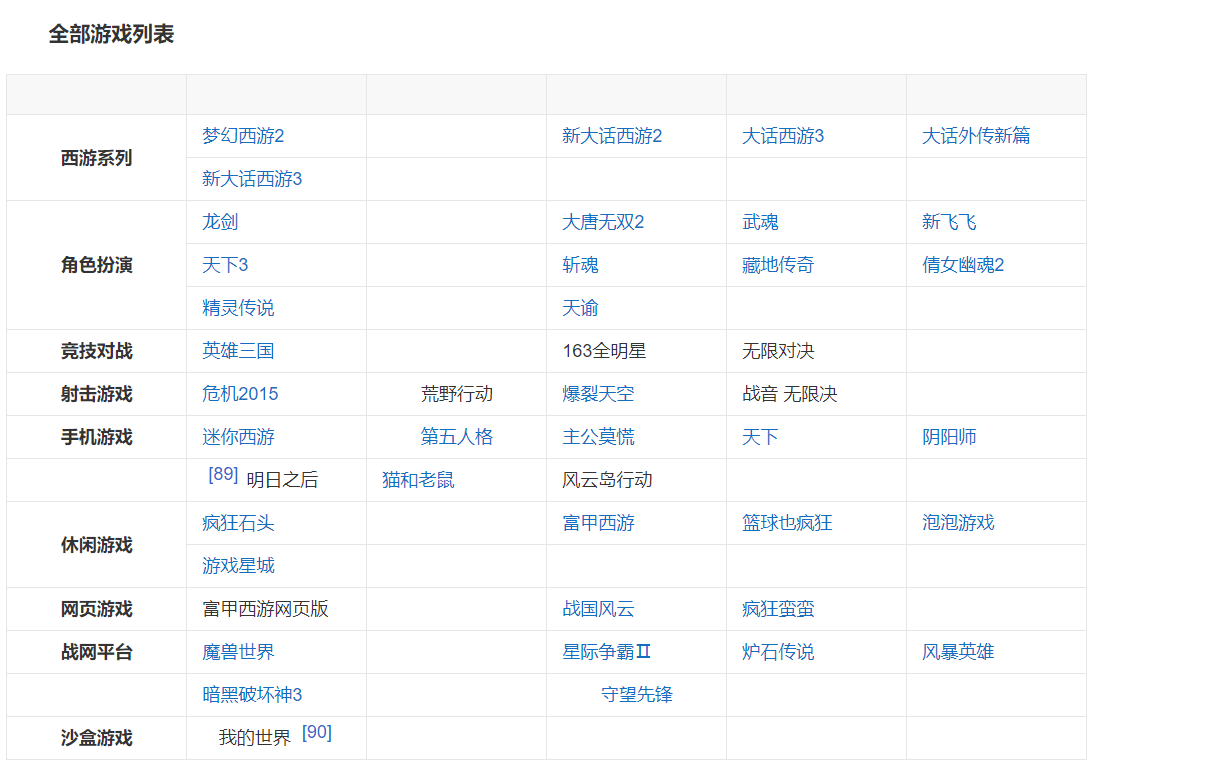The width and height of the screenshot is (1228, 767).
Task: Click the 主公莫慌 link
Action: point(598,437)
